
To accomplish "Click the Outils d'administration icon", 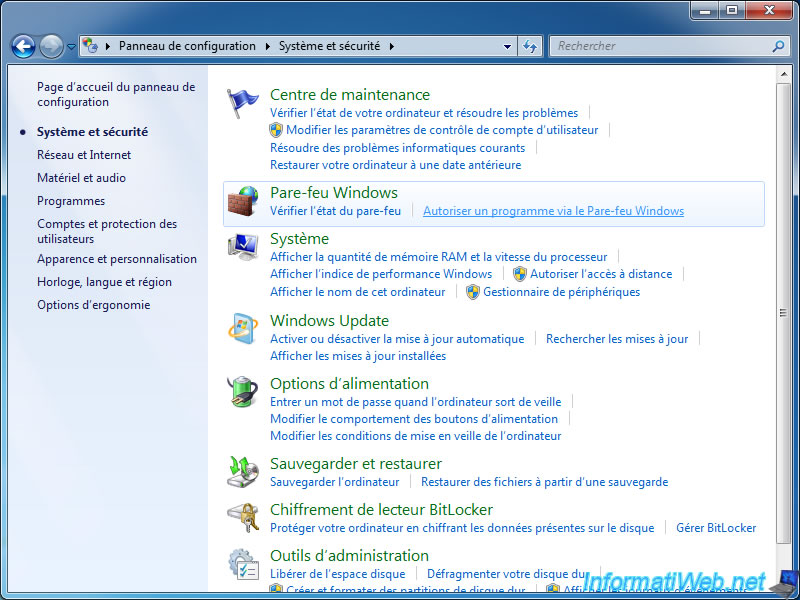I will click(x=242, y=563).
